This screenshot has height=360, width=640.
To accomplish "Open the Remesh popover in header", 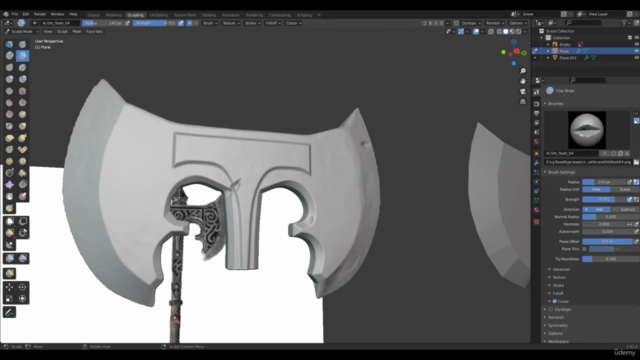I will point(495,23).
